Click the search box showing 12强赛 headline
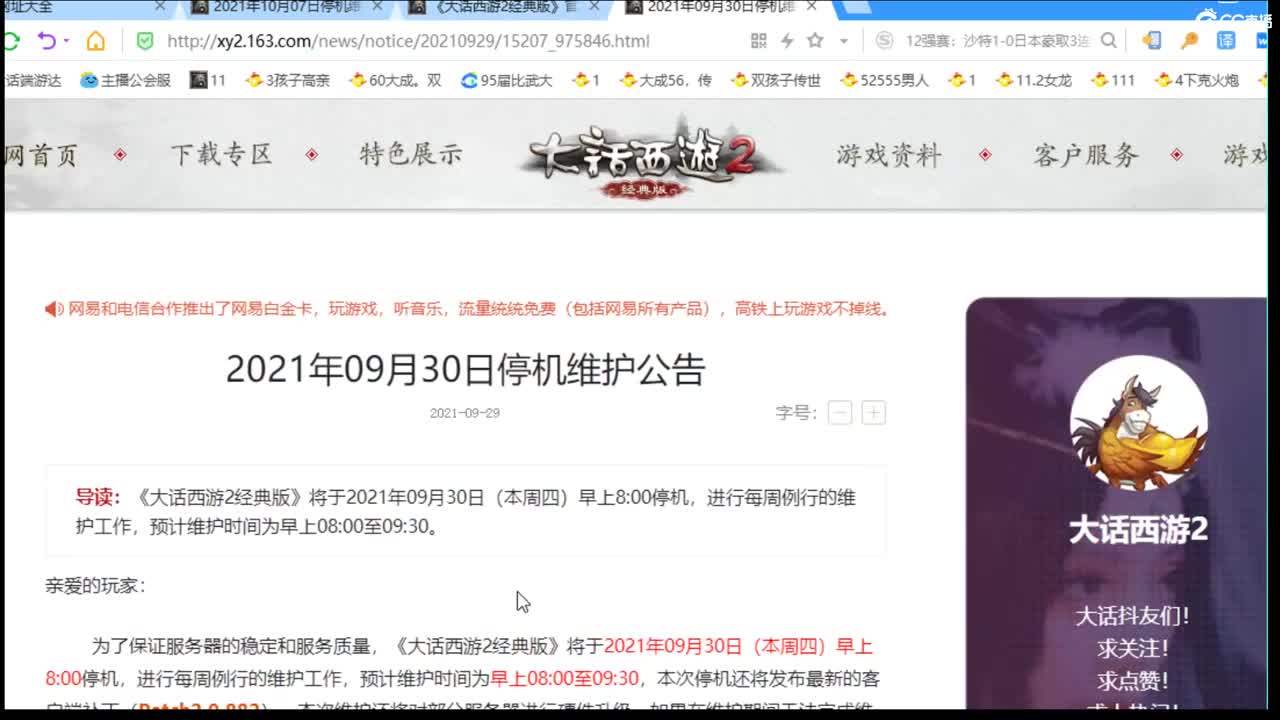The width and height of the screenshot is (1280, 720). [x=997, y=41]
